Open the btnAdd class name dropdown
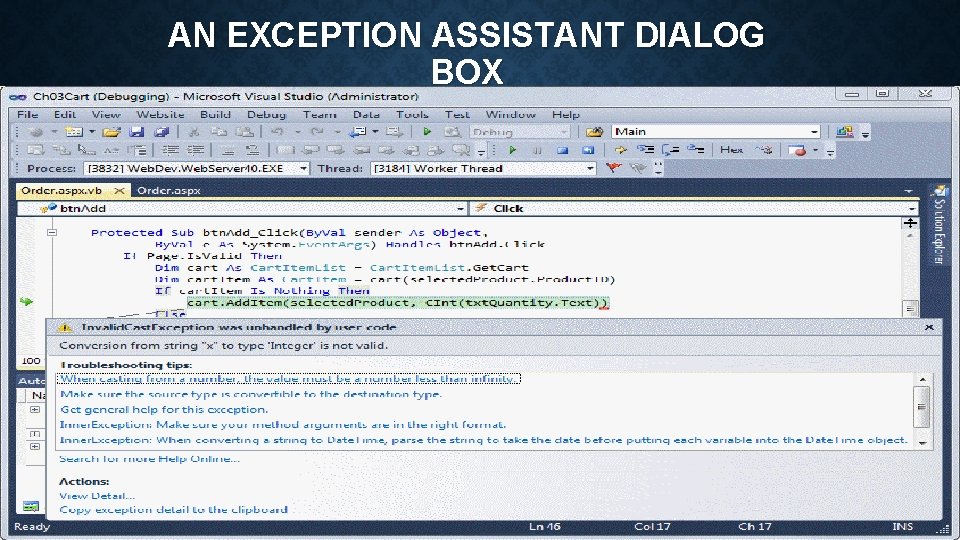The height and width of the screenshot is (540, 960). 460,209
